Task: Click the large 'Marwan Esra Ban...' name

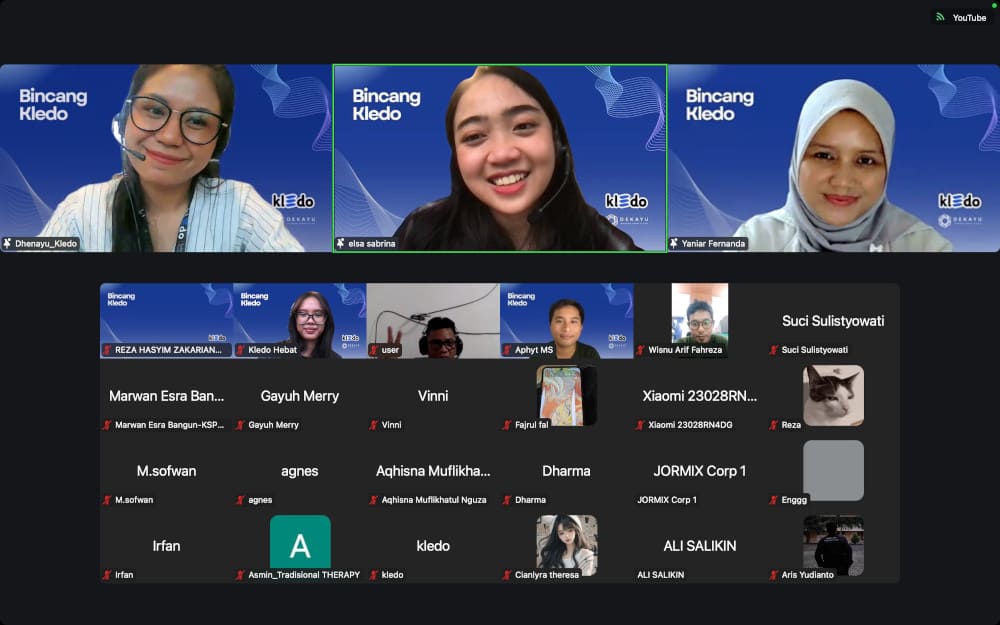Action: (166, 396)
